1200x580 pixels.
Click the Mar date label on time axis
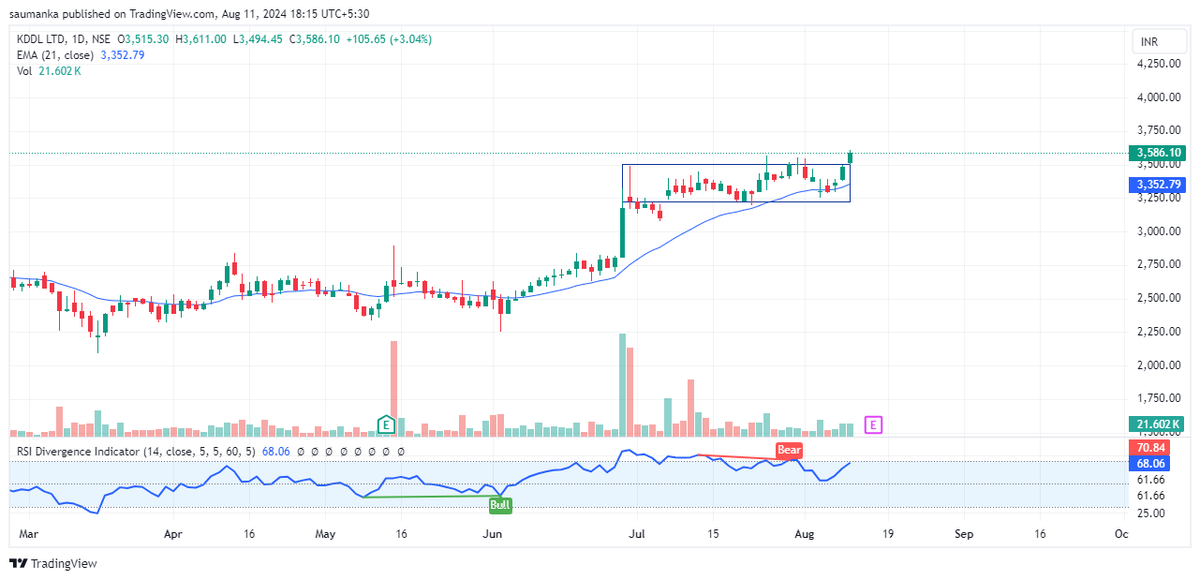tap(28, 535)
